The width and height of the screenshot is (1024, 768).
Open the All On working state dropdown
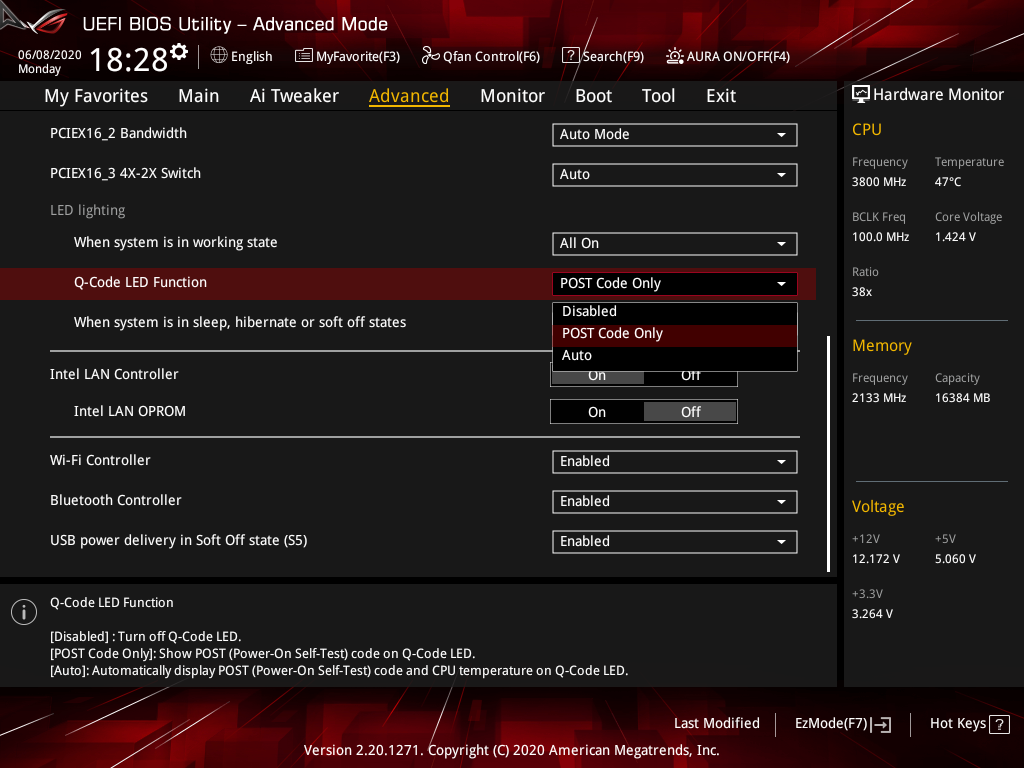pyautogui.click(x=675, y=244)
